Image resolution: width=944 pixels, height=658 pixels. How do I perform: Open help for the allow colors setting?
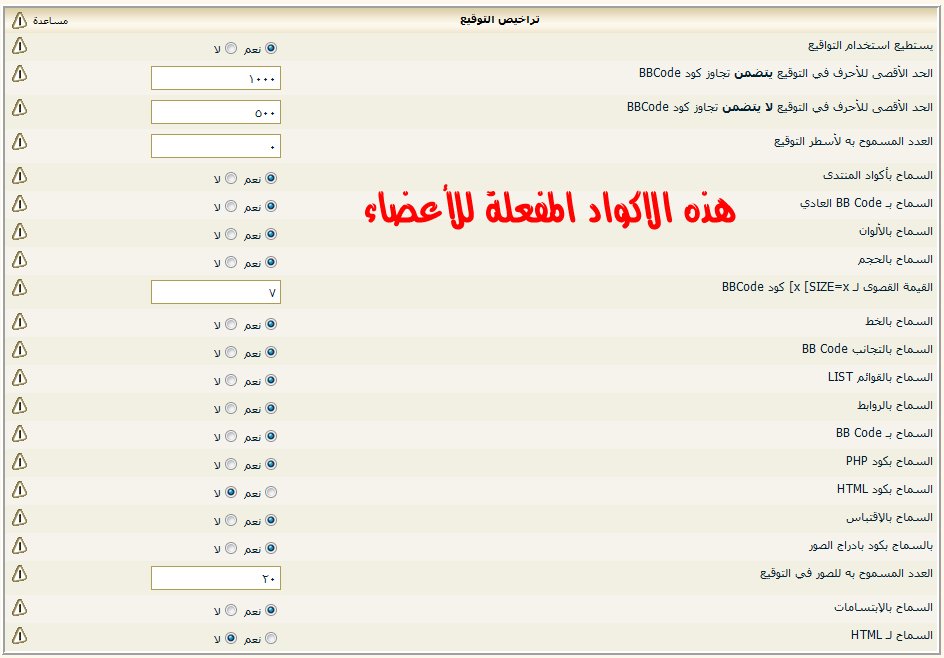pyautogui.click(x=19, y=232)
